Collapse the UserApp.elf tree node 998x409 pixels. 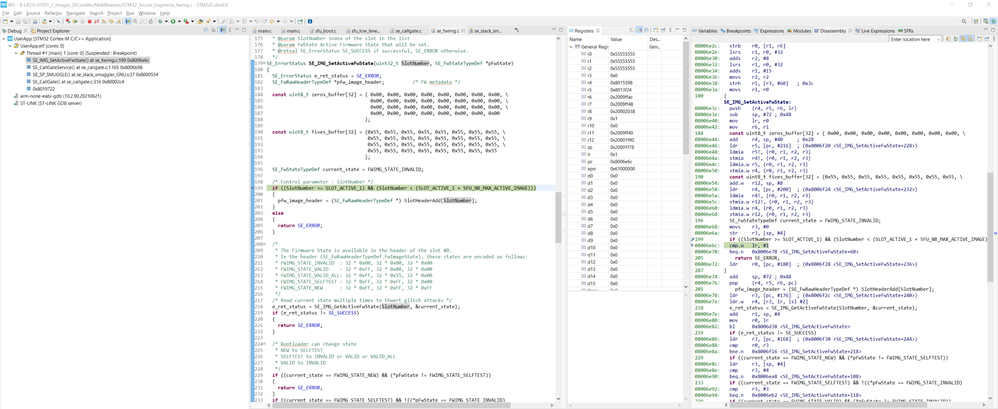[x=10, y=46]
